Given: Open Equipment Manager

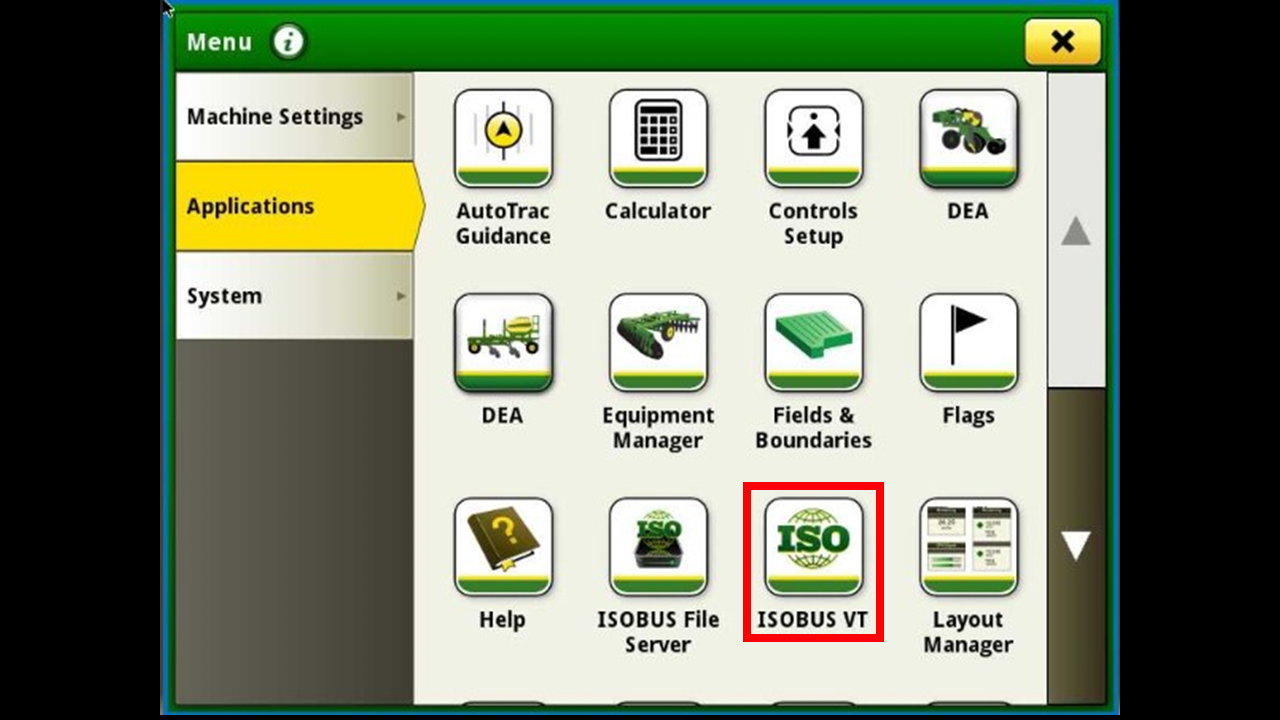Looking at the screenshot, I should (658, 342).
